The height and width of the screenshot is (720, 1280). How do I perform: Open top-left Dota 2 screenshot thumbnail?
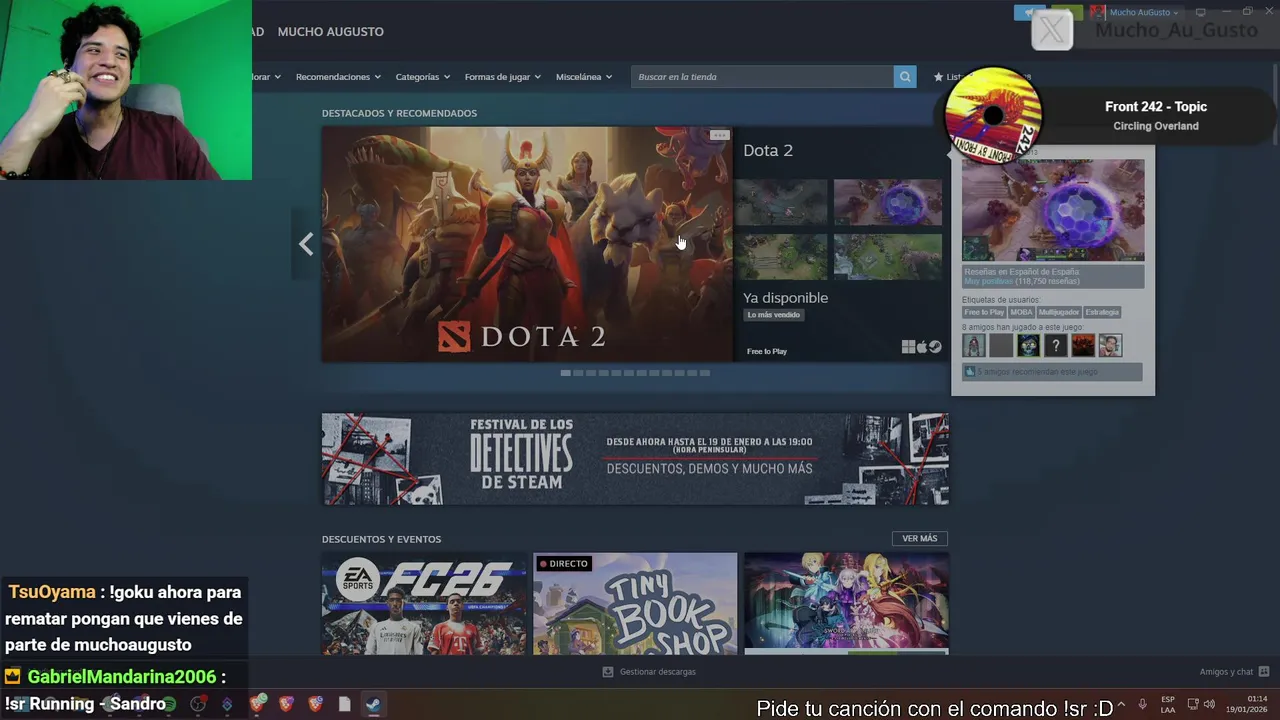(781, 203)
